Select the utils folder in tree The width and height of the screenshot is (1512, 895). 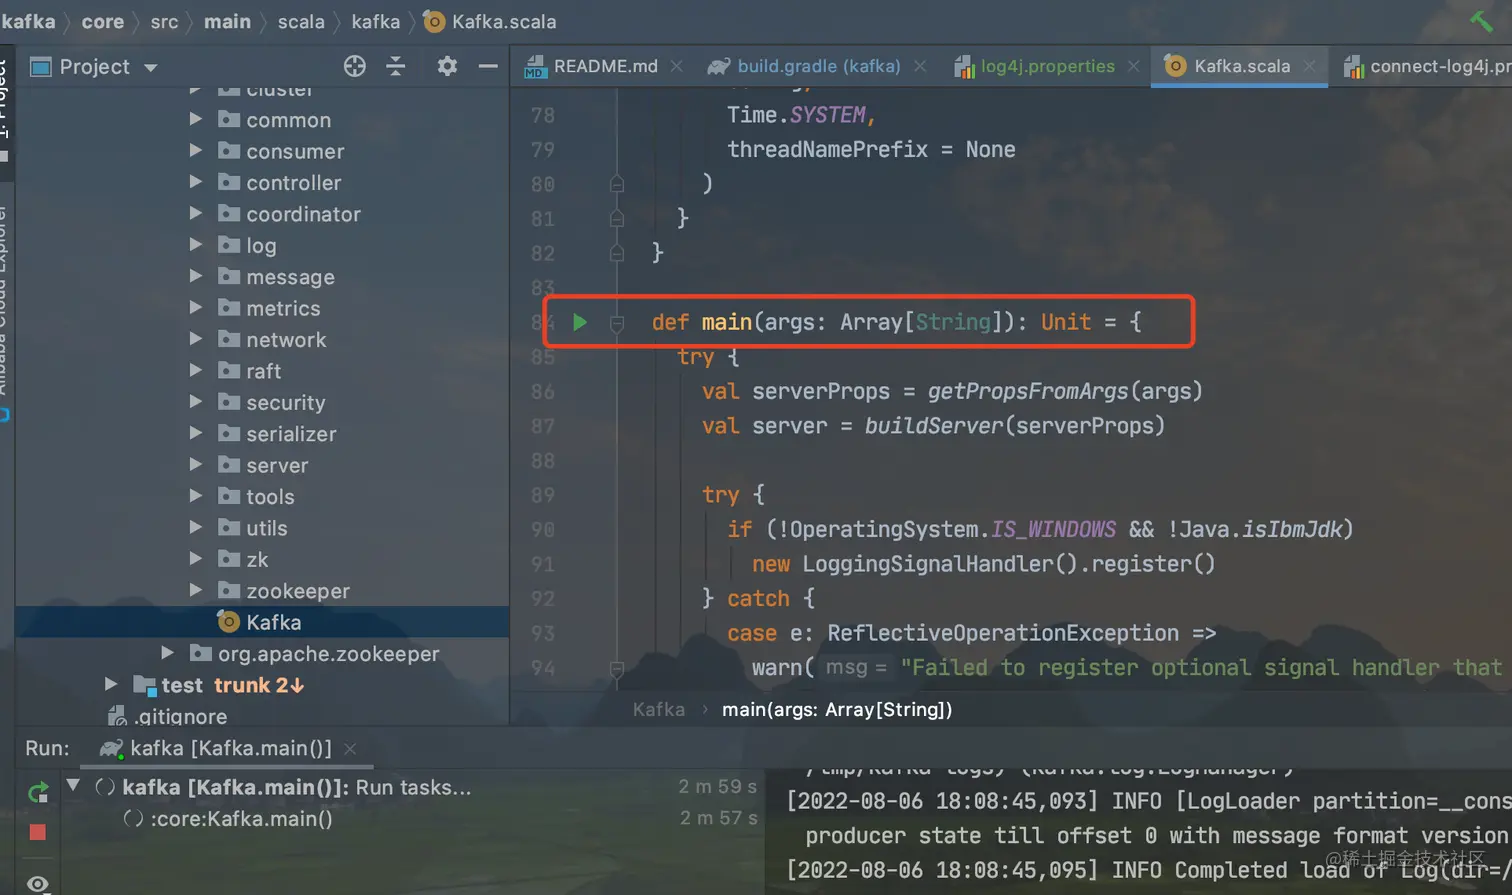[266, 527]
